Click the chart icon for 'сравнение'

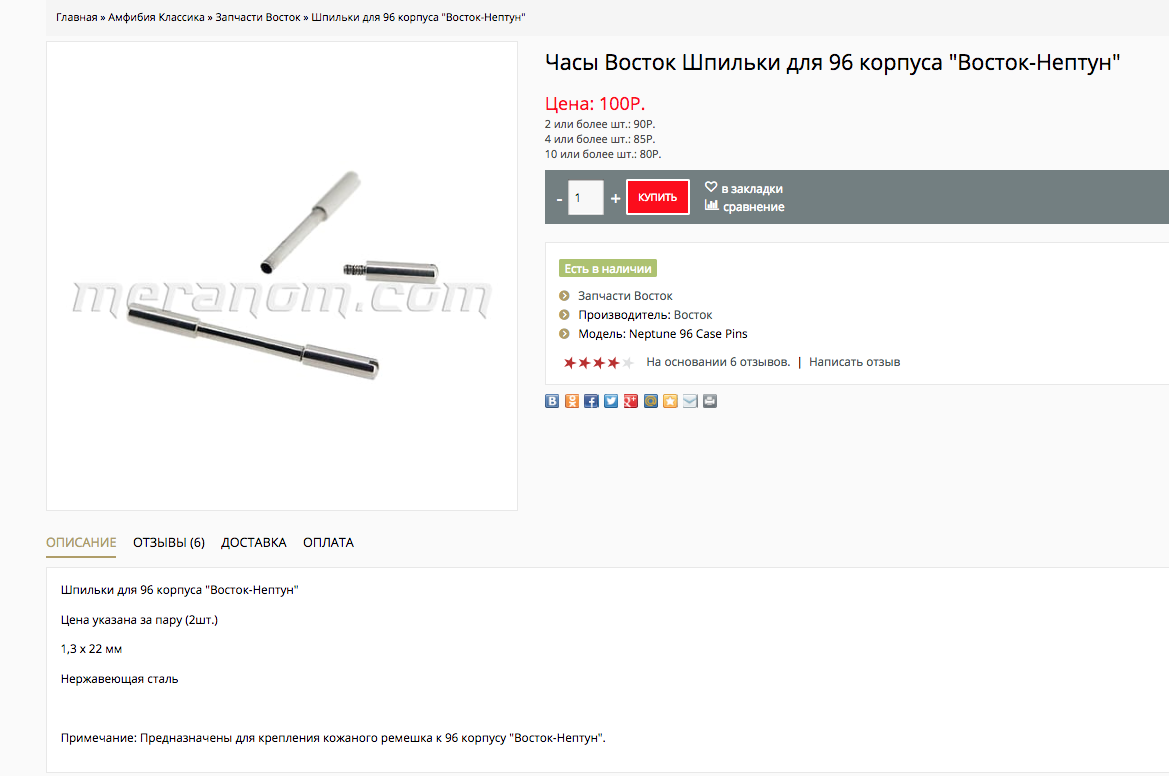coord(711,205)
